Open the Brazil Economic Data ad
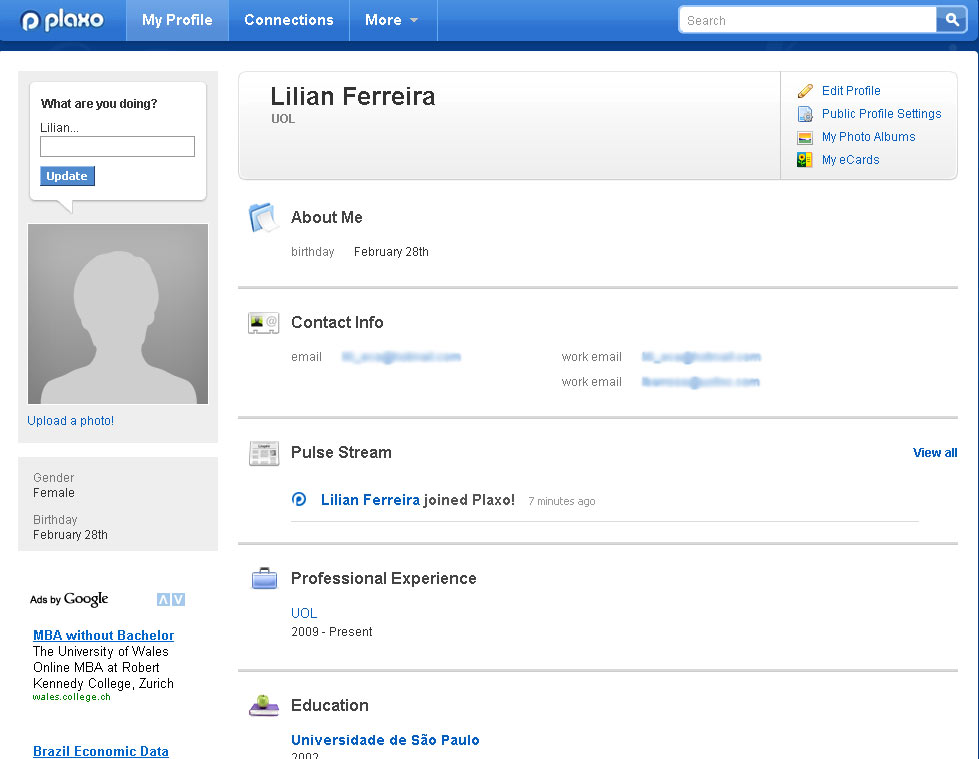 pos(101,752)
